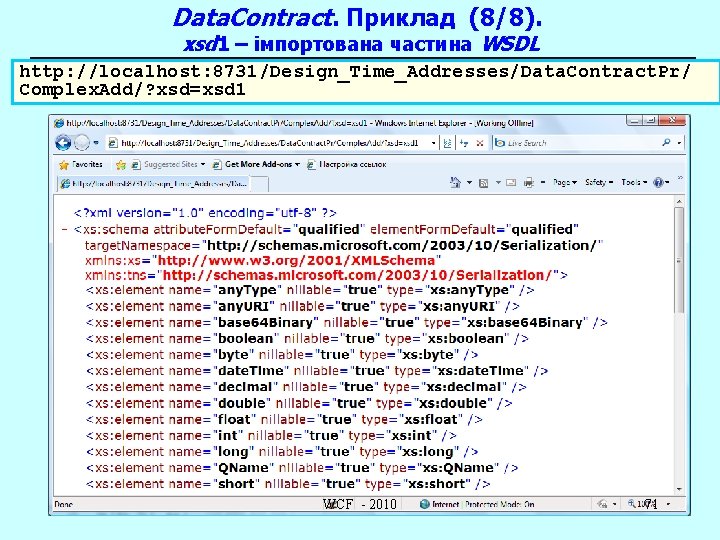Click the Home icon in command bar
Screen dimensions: 720x540
click(x=456, y=182)
